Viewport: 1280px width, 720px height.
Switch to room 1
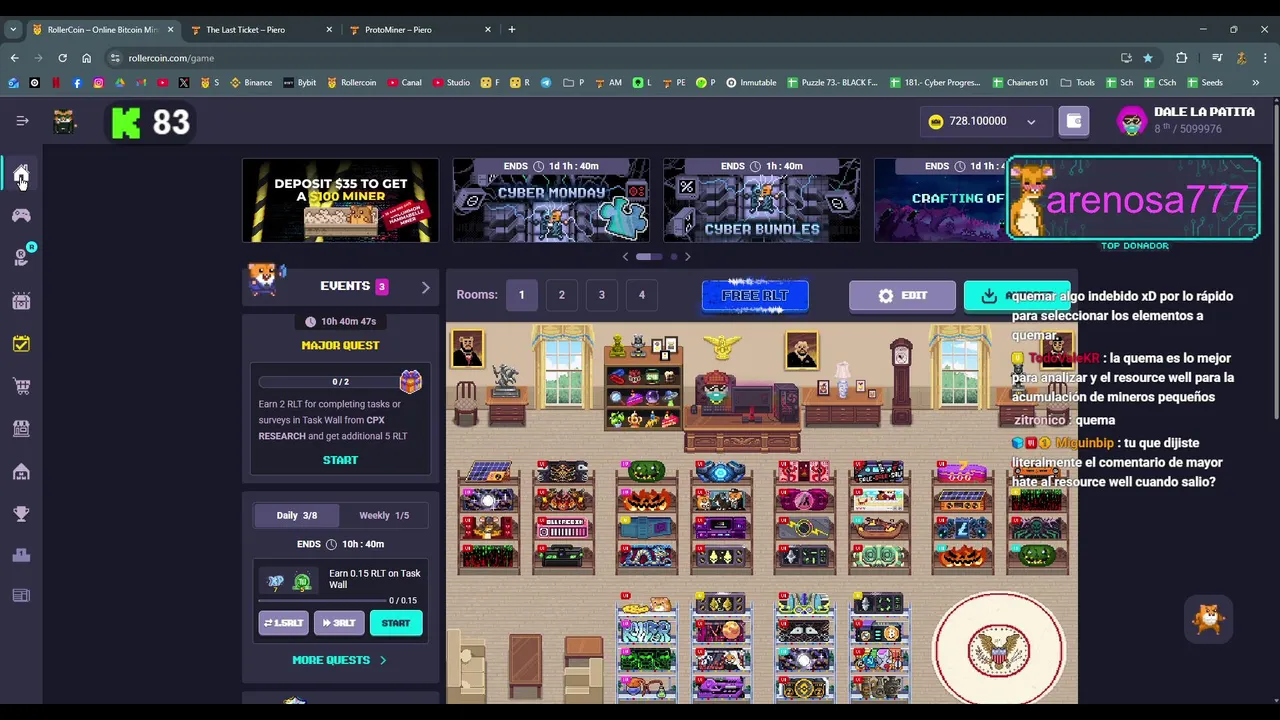pyautogui.click(x=521, y=295)
